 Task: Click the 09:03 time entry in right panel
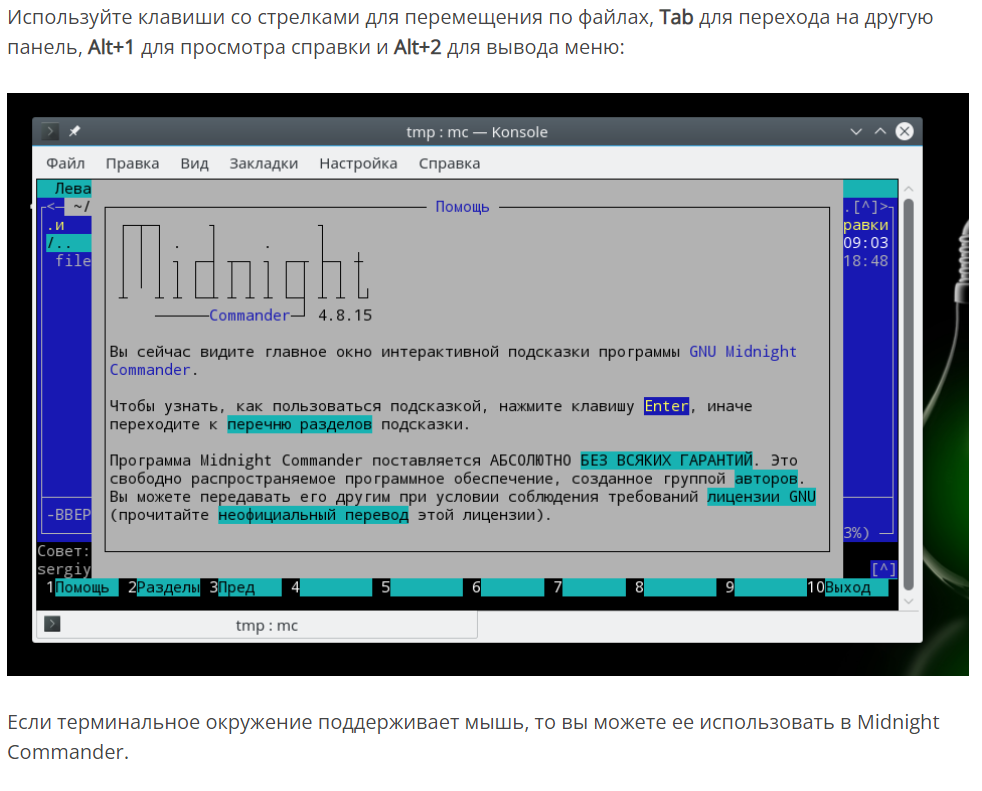point(866,243)
